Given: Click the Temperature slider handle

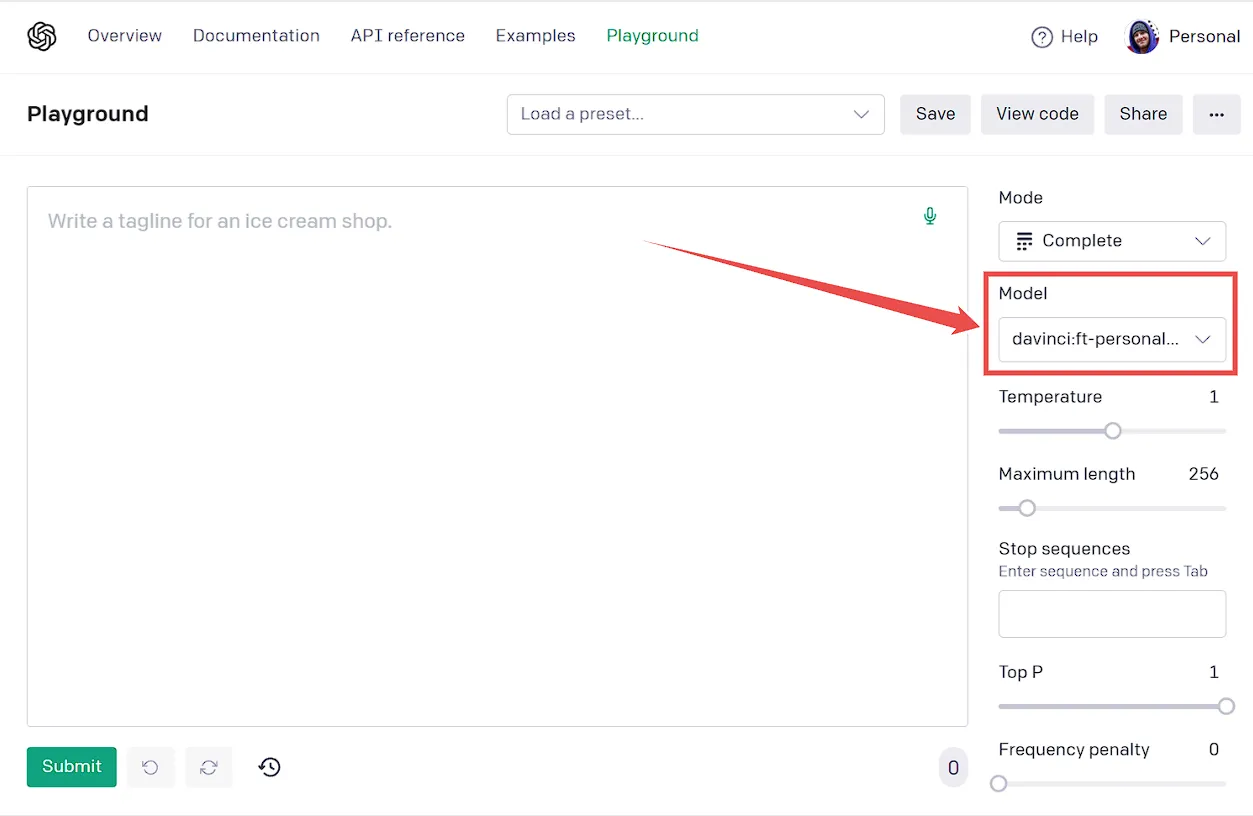Looking at the screenshot, I should pyautogui.click(x=1113, y=431).
